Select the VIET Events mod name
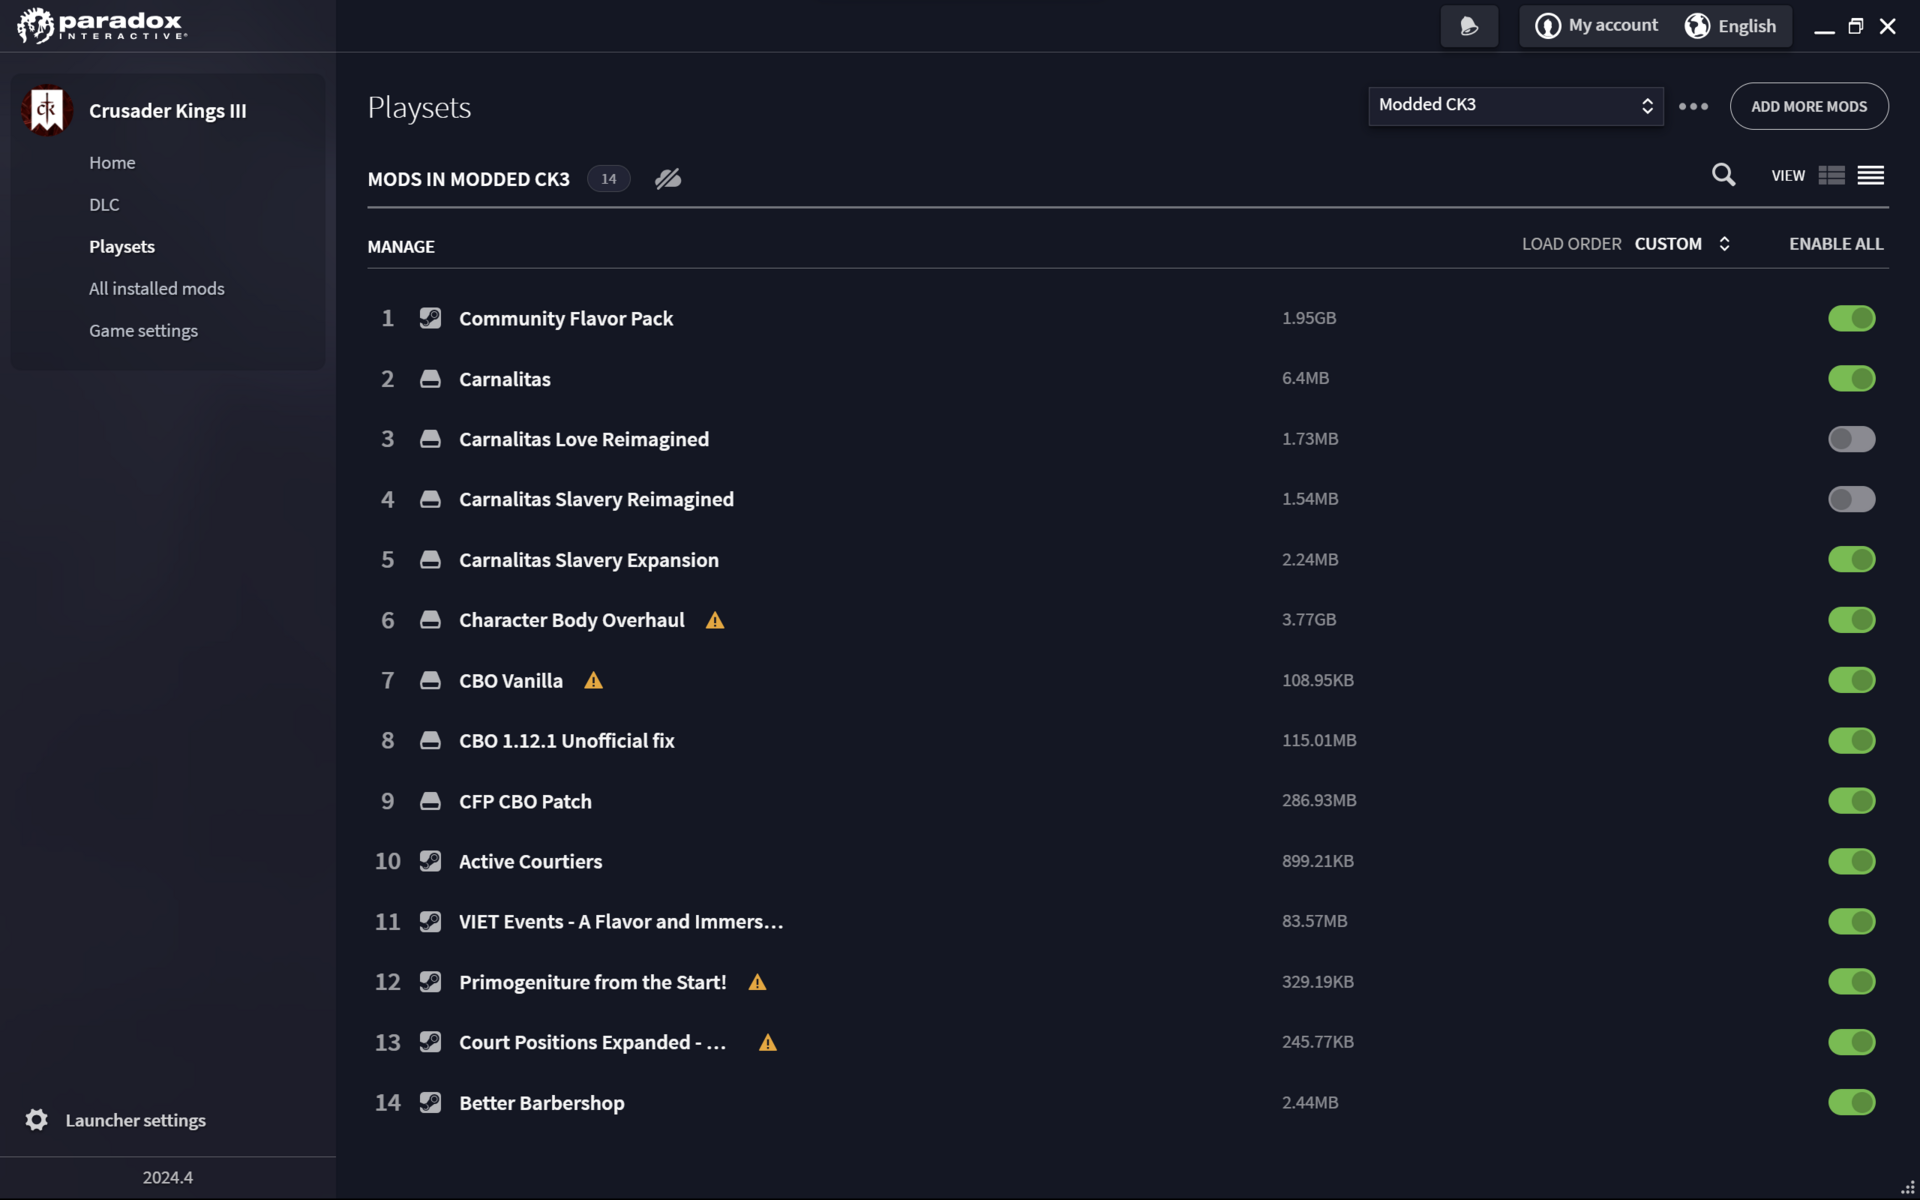The height and width of the screenshot is (1200, 1920). pyautogui.click(x=621, y=922)
